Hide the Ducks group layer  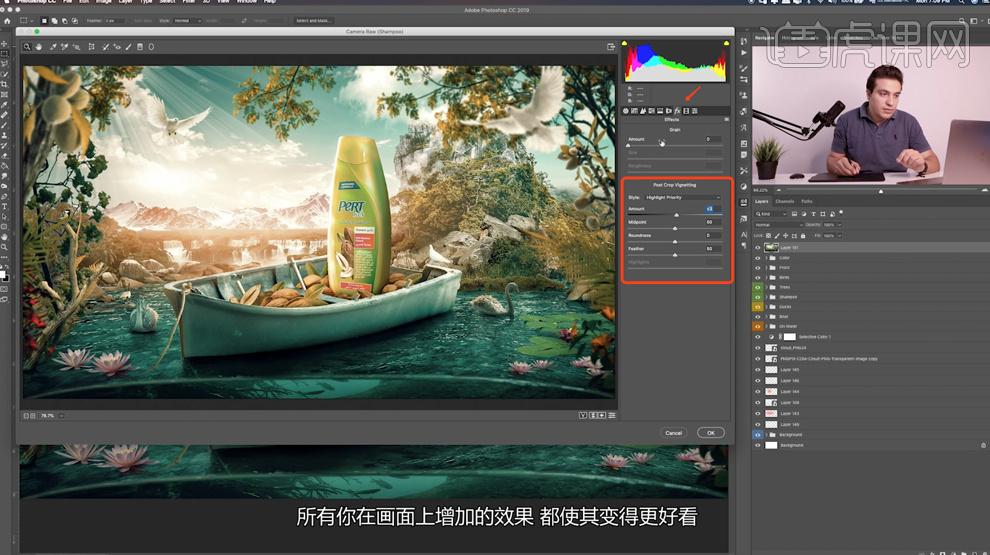pos(758,307)
